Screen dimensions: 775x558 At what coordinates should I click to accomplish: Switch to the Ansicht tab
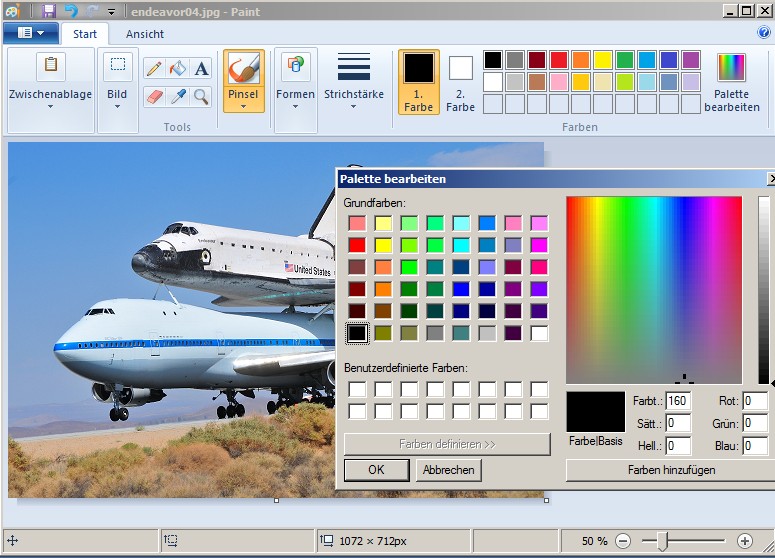(145, 33)
